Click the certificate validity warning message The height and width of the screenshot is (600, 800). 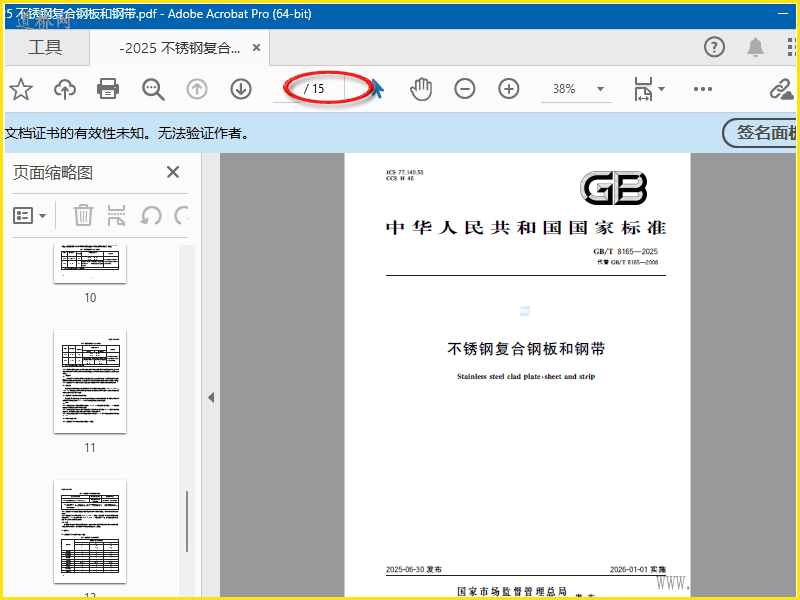click(128, 133)
